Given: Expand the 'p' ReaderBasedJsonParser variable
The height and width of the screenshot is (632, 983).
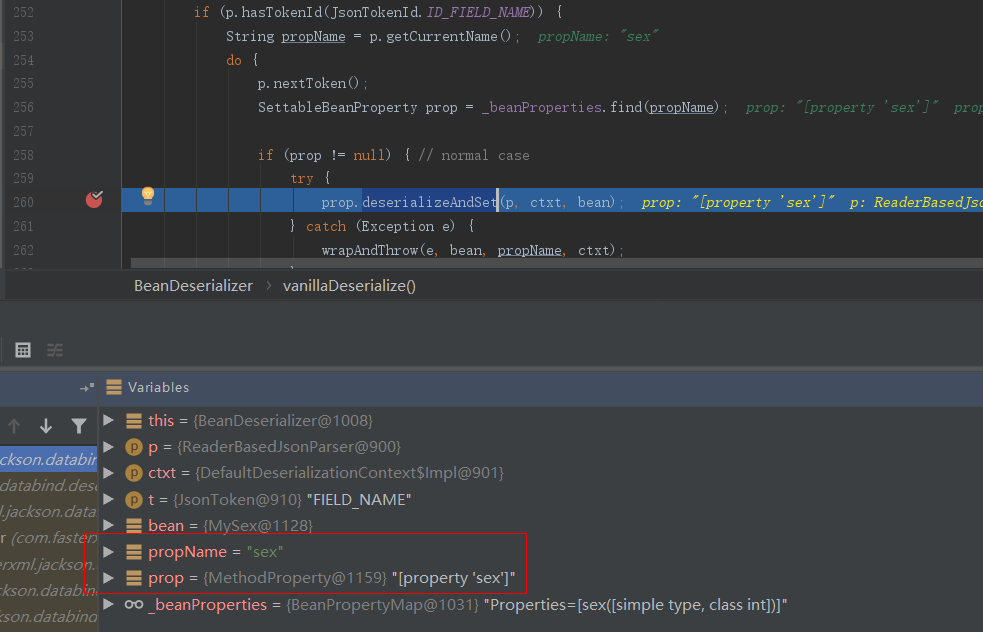Looking at the screenshot, I should [108, 447].
